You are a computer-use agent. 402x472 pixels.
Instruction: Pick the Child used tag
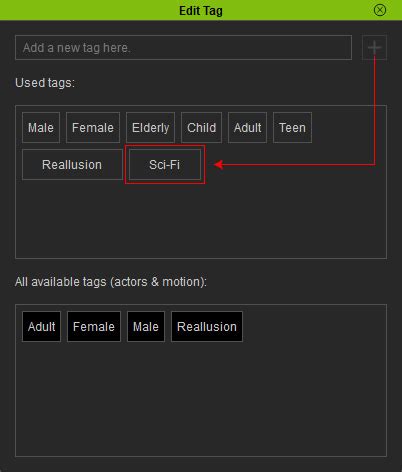(202, 128)
